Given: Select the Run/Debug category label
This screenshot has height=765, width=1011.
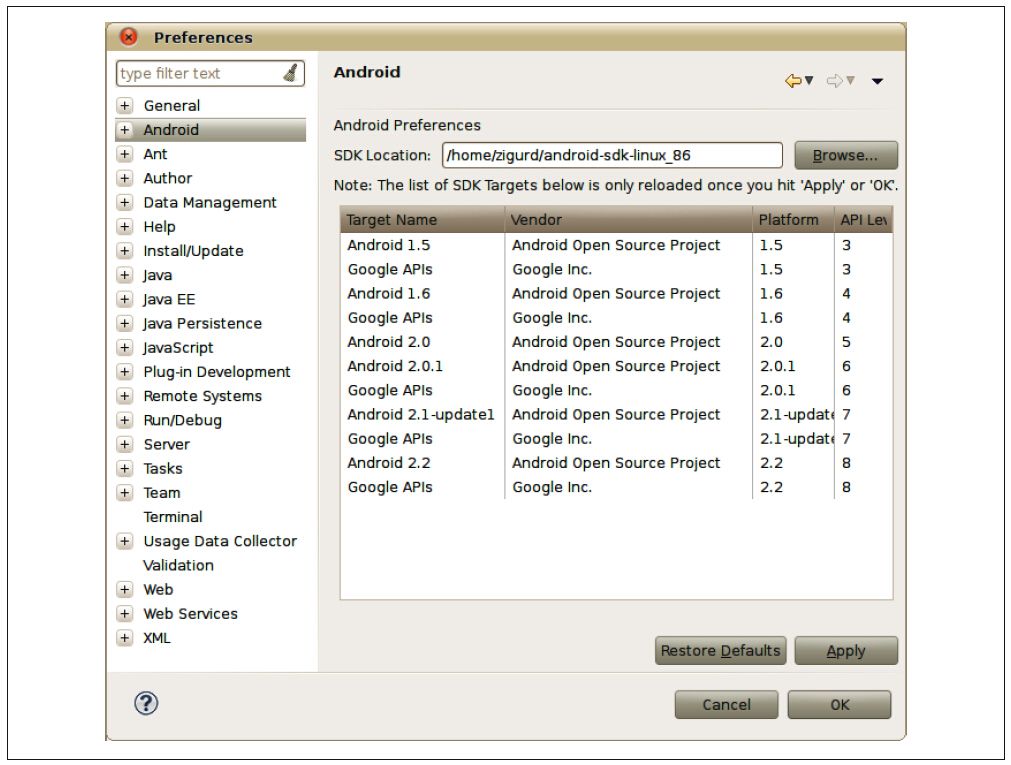Looking at the screenshot, I should pyautogui.click(x=182, y=420).
